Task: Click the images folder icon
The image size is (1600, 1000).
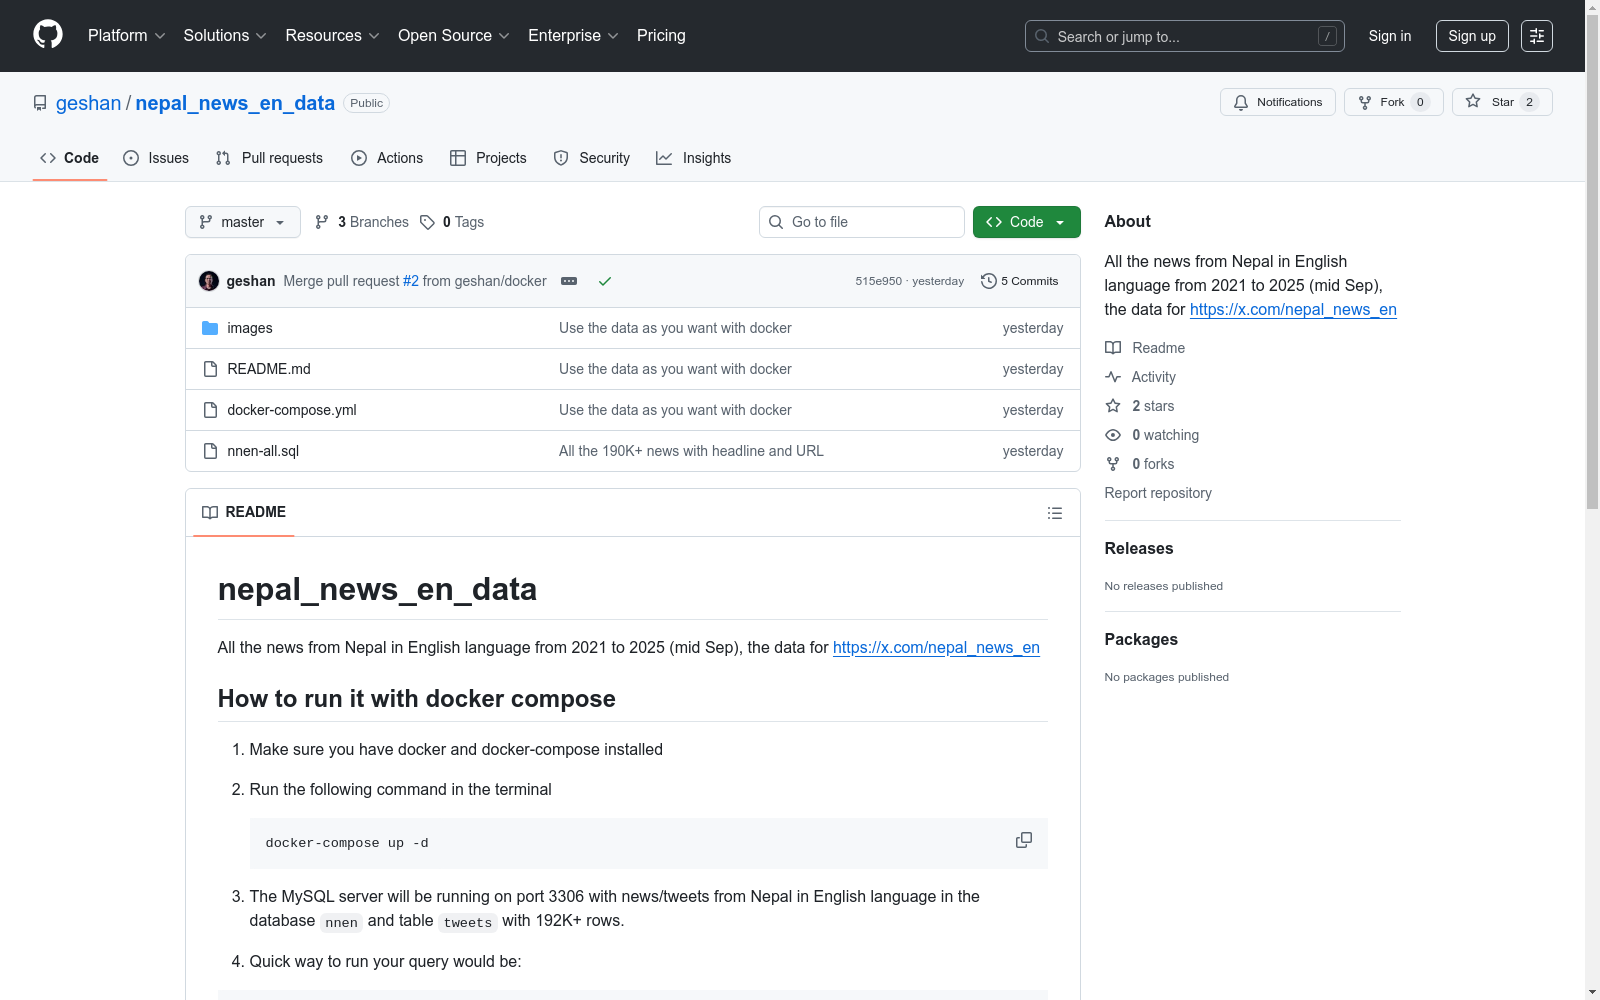Action: pos(210,328)
